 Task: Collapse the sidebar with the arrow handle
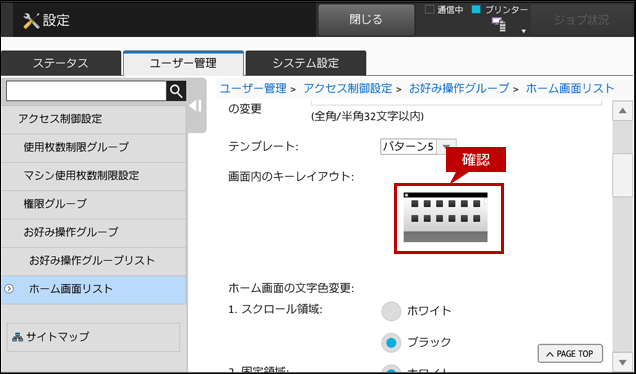(x=196, y=106)
